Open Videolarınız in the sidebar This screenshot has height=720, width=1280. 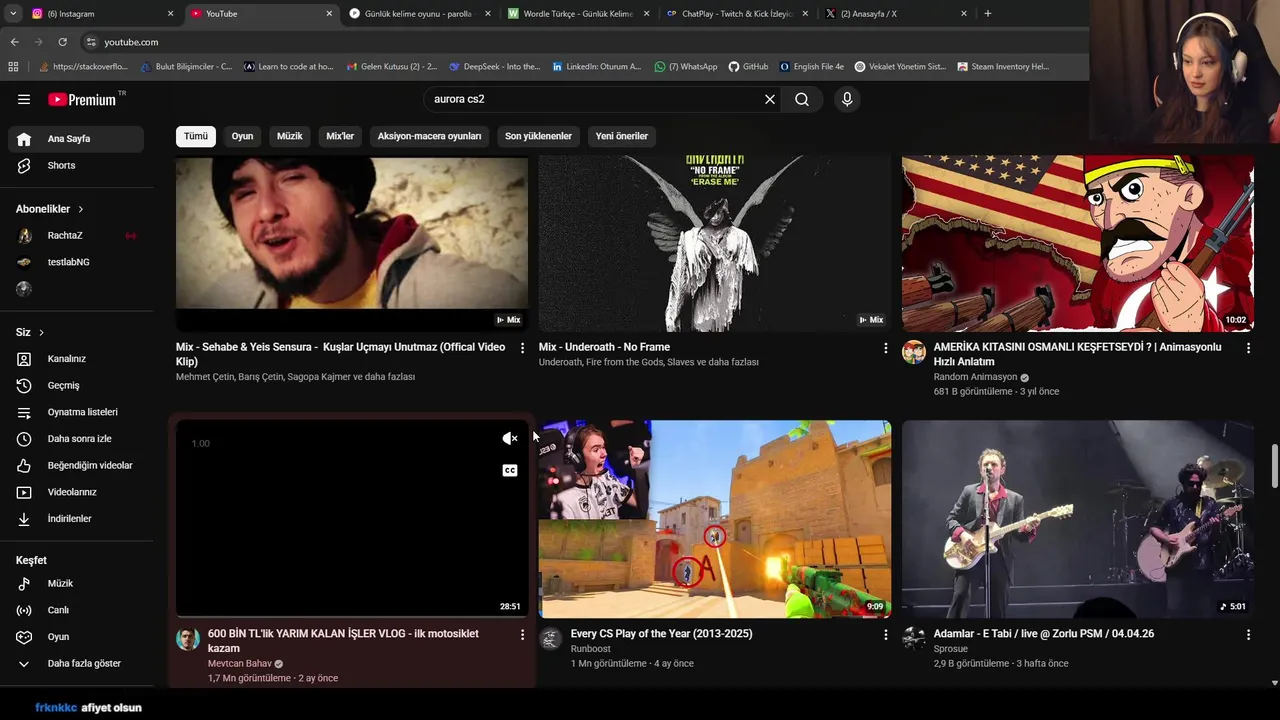tap(76, 492)
